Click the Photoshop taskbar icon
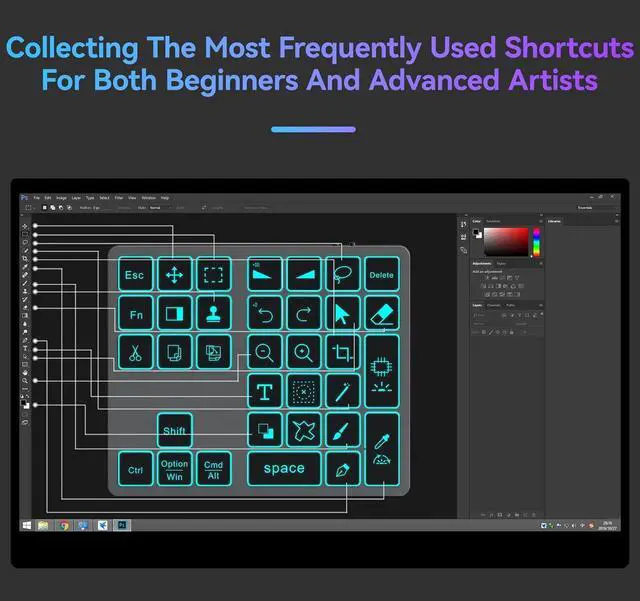The width and height of the screenshot is (640, 601). (122, 525)
